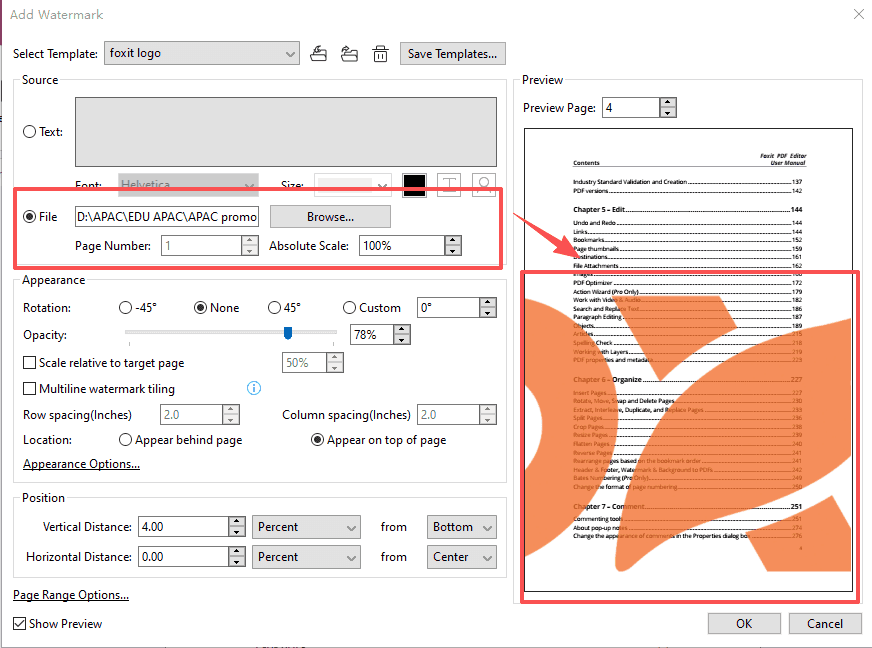872x648 pixels.
Task: Delete the selected template with trash icon
Action: 380,54
